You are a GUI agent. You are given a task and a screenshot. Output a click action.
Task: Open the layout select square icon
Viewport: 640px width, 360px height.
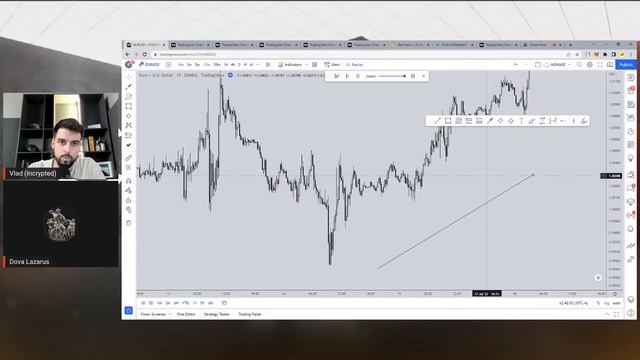tap(538, 64)
